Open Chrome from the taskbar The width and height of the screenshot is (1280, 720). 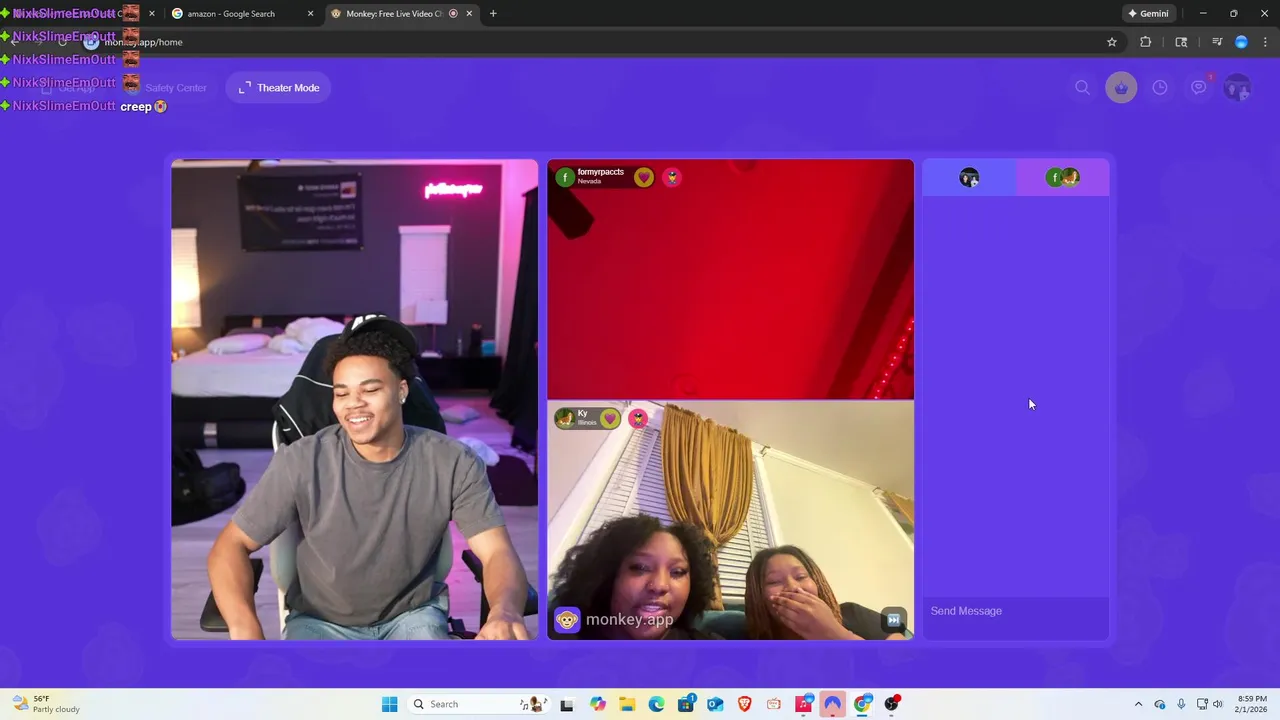pyautogui.click(x=862, y=704)
